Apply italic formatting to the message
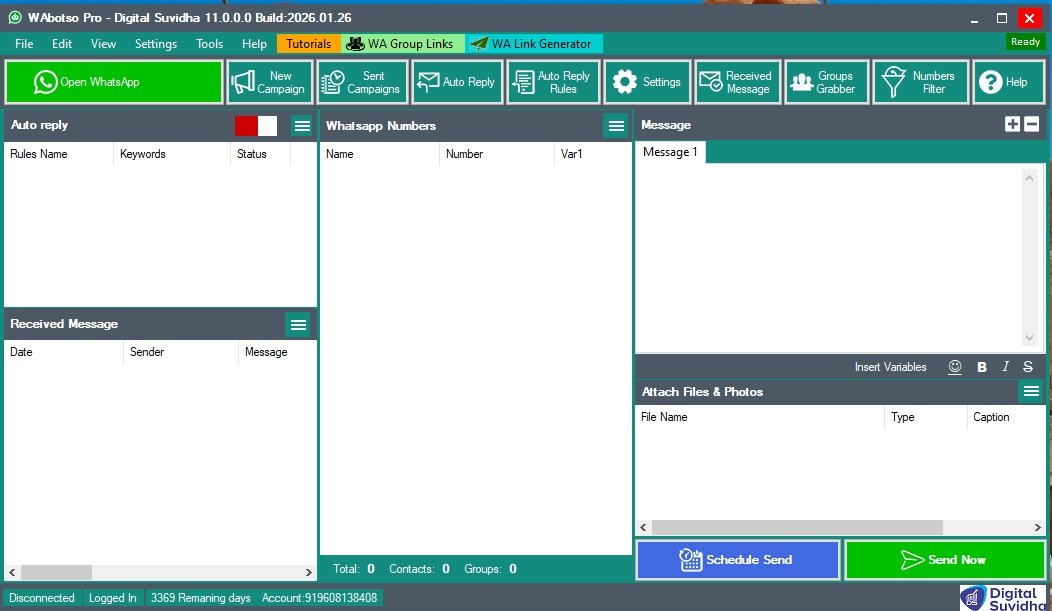The width and height of the screenshot is (1052, 611). [1005, 367]
